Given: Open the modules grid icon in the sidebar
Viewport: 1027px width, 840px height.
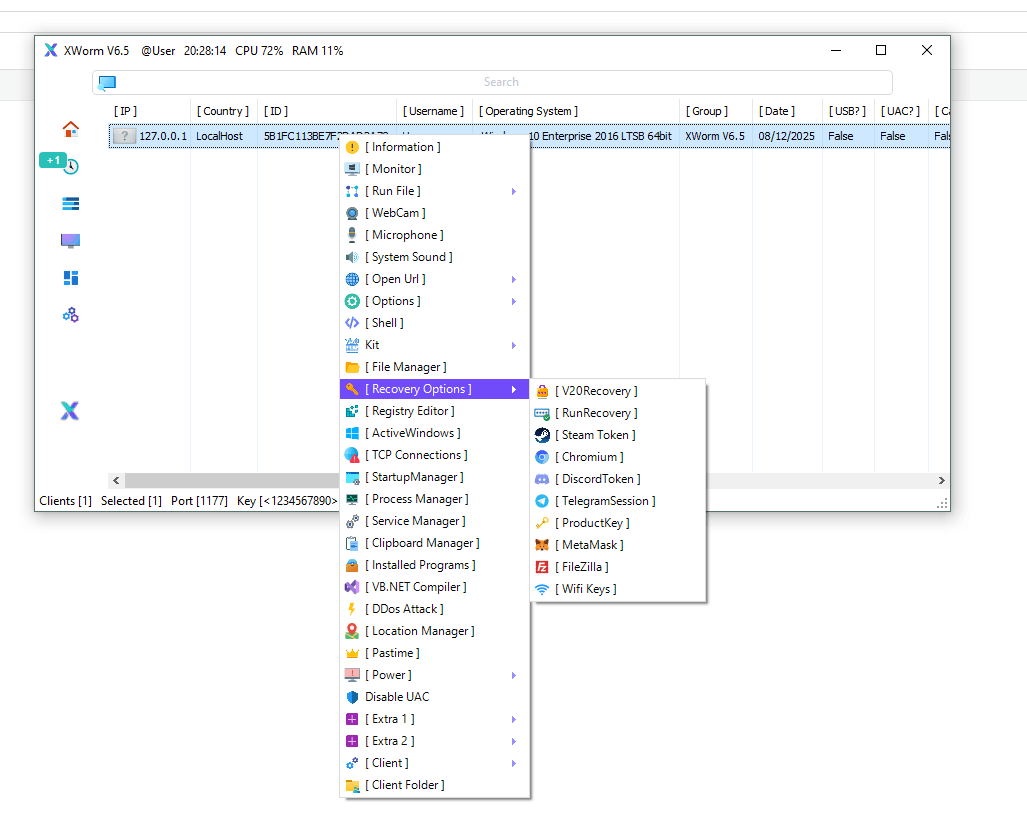Looking at the screenshot, I should pos(69,278).
